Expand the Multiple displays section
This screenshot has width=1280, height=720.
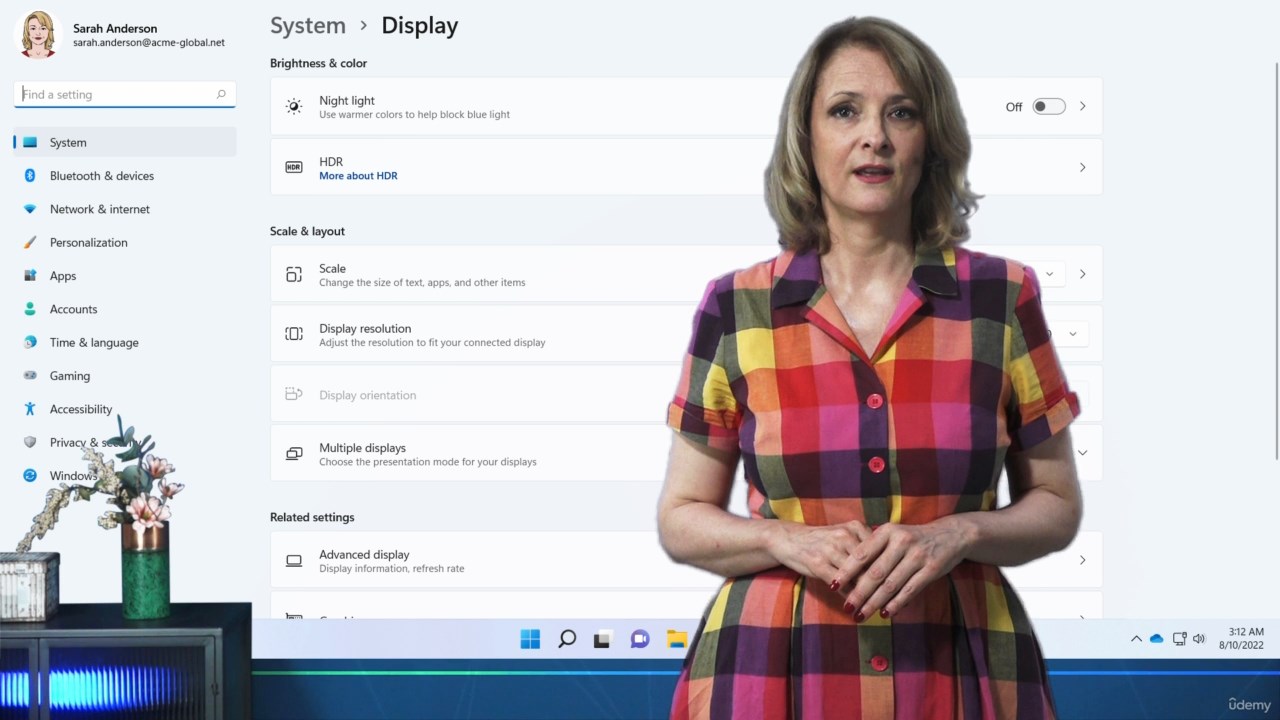pos(1082,453)
